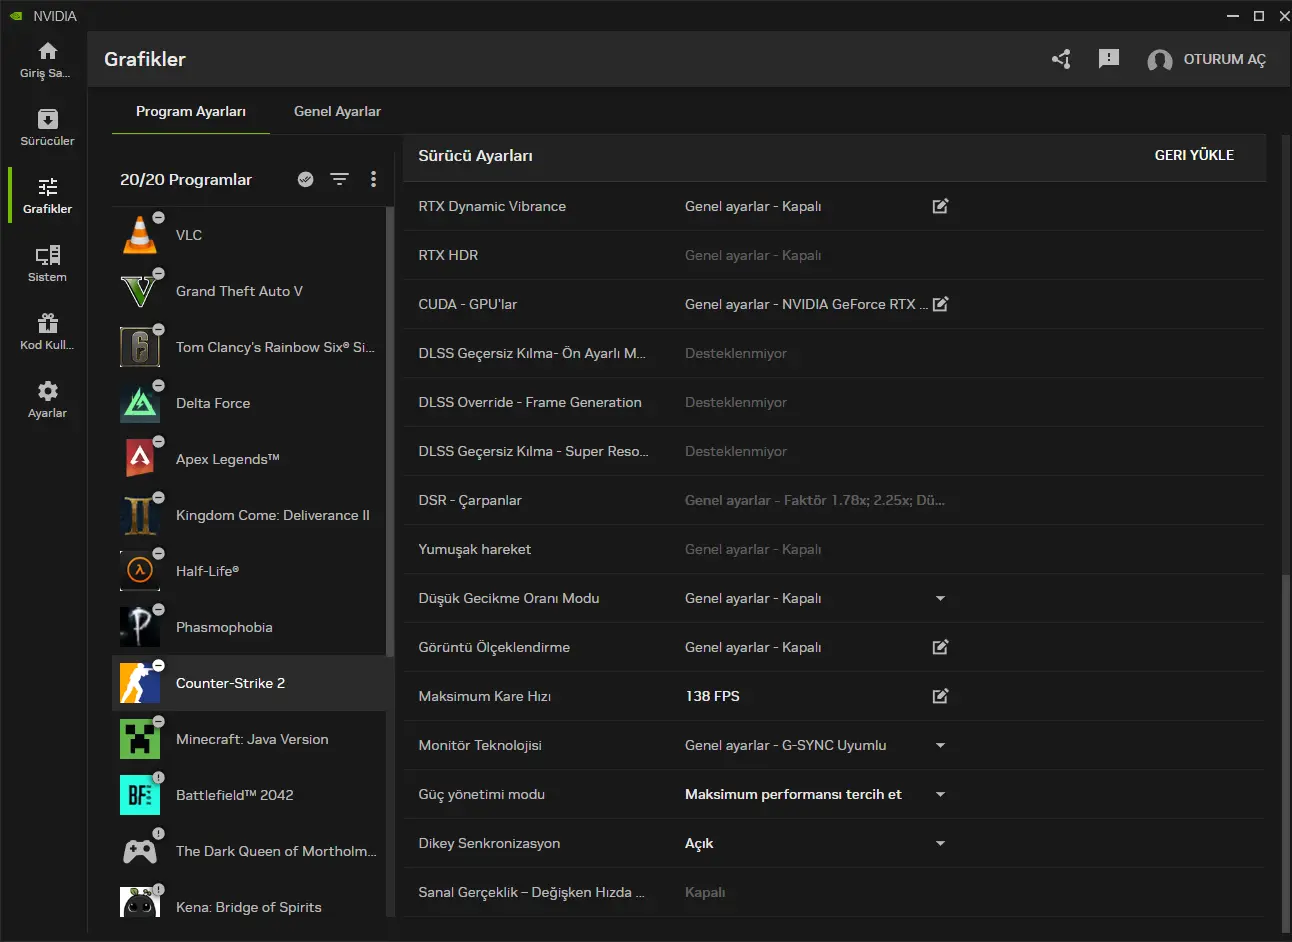Select the Half-Life lambda icon

[x=140, y=571]
